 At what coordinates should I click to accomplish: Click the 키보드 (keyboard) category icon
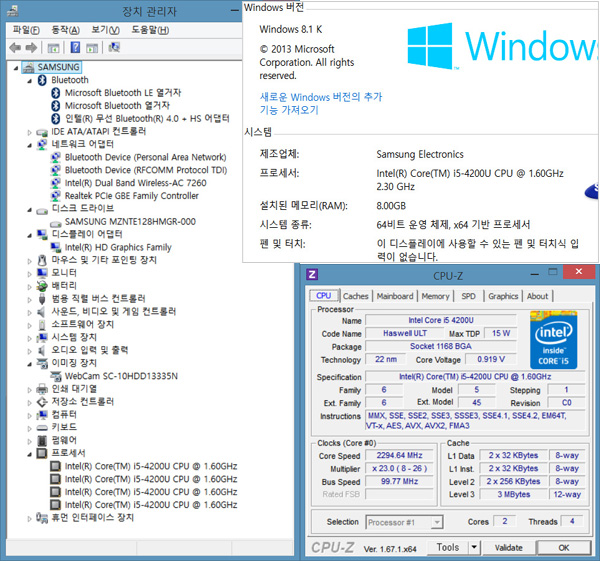42,428
